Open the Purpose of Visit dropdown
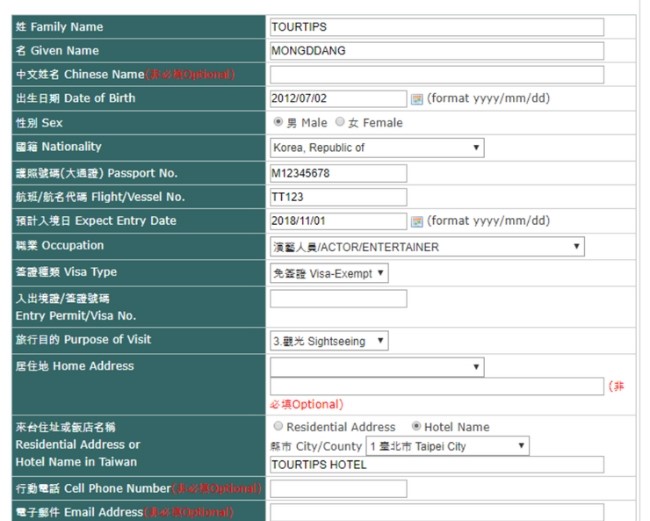650x521 pixels. pyautogui.click(x=329, y=341)
